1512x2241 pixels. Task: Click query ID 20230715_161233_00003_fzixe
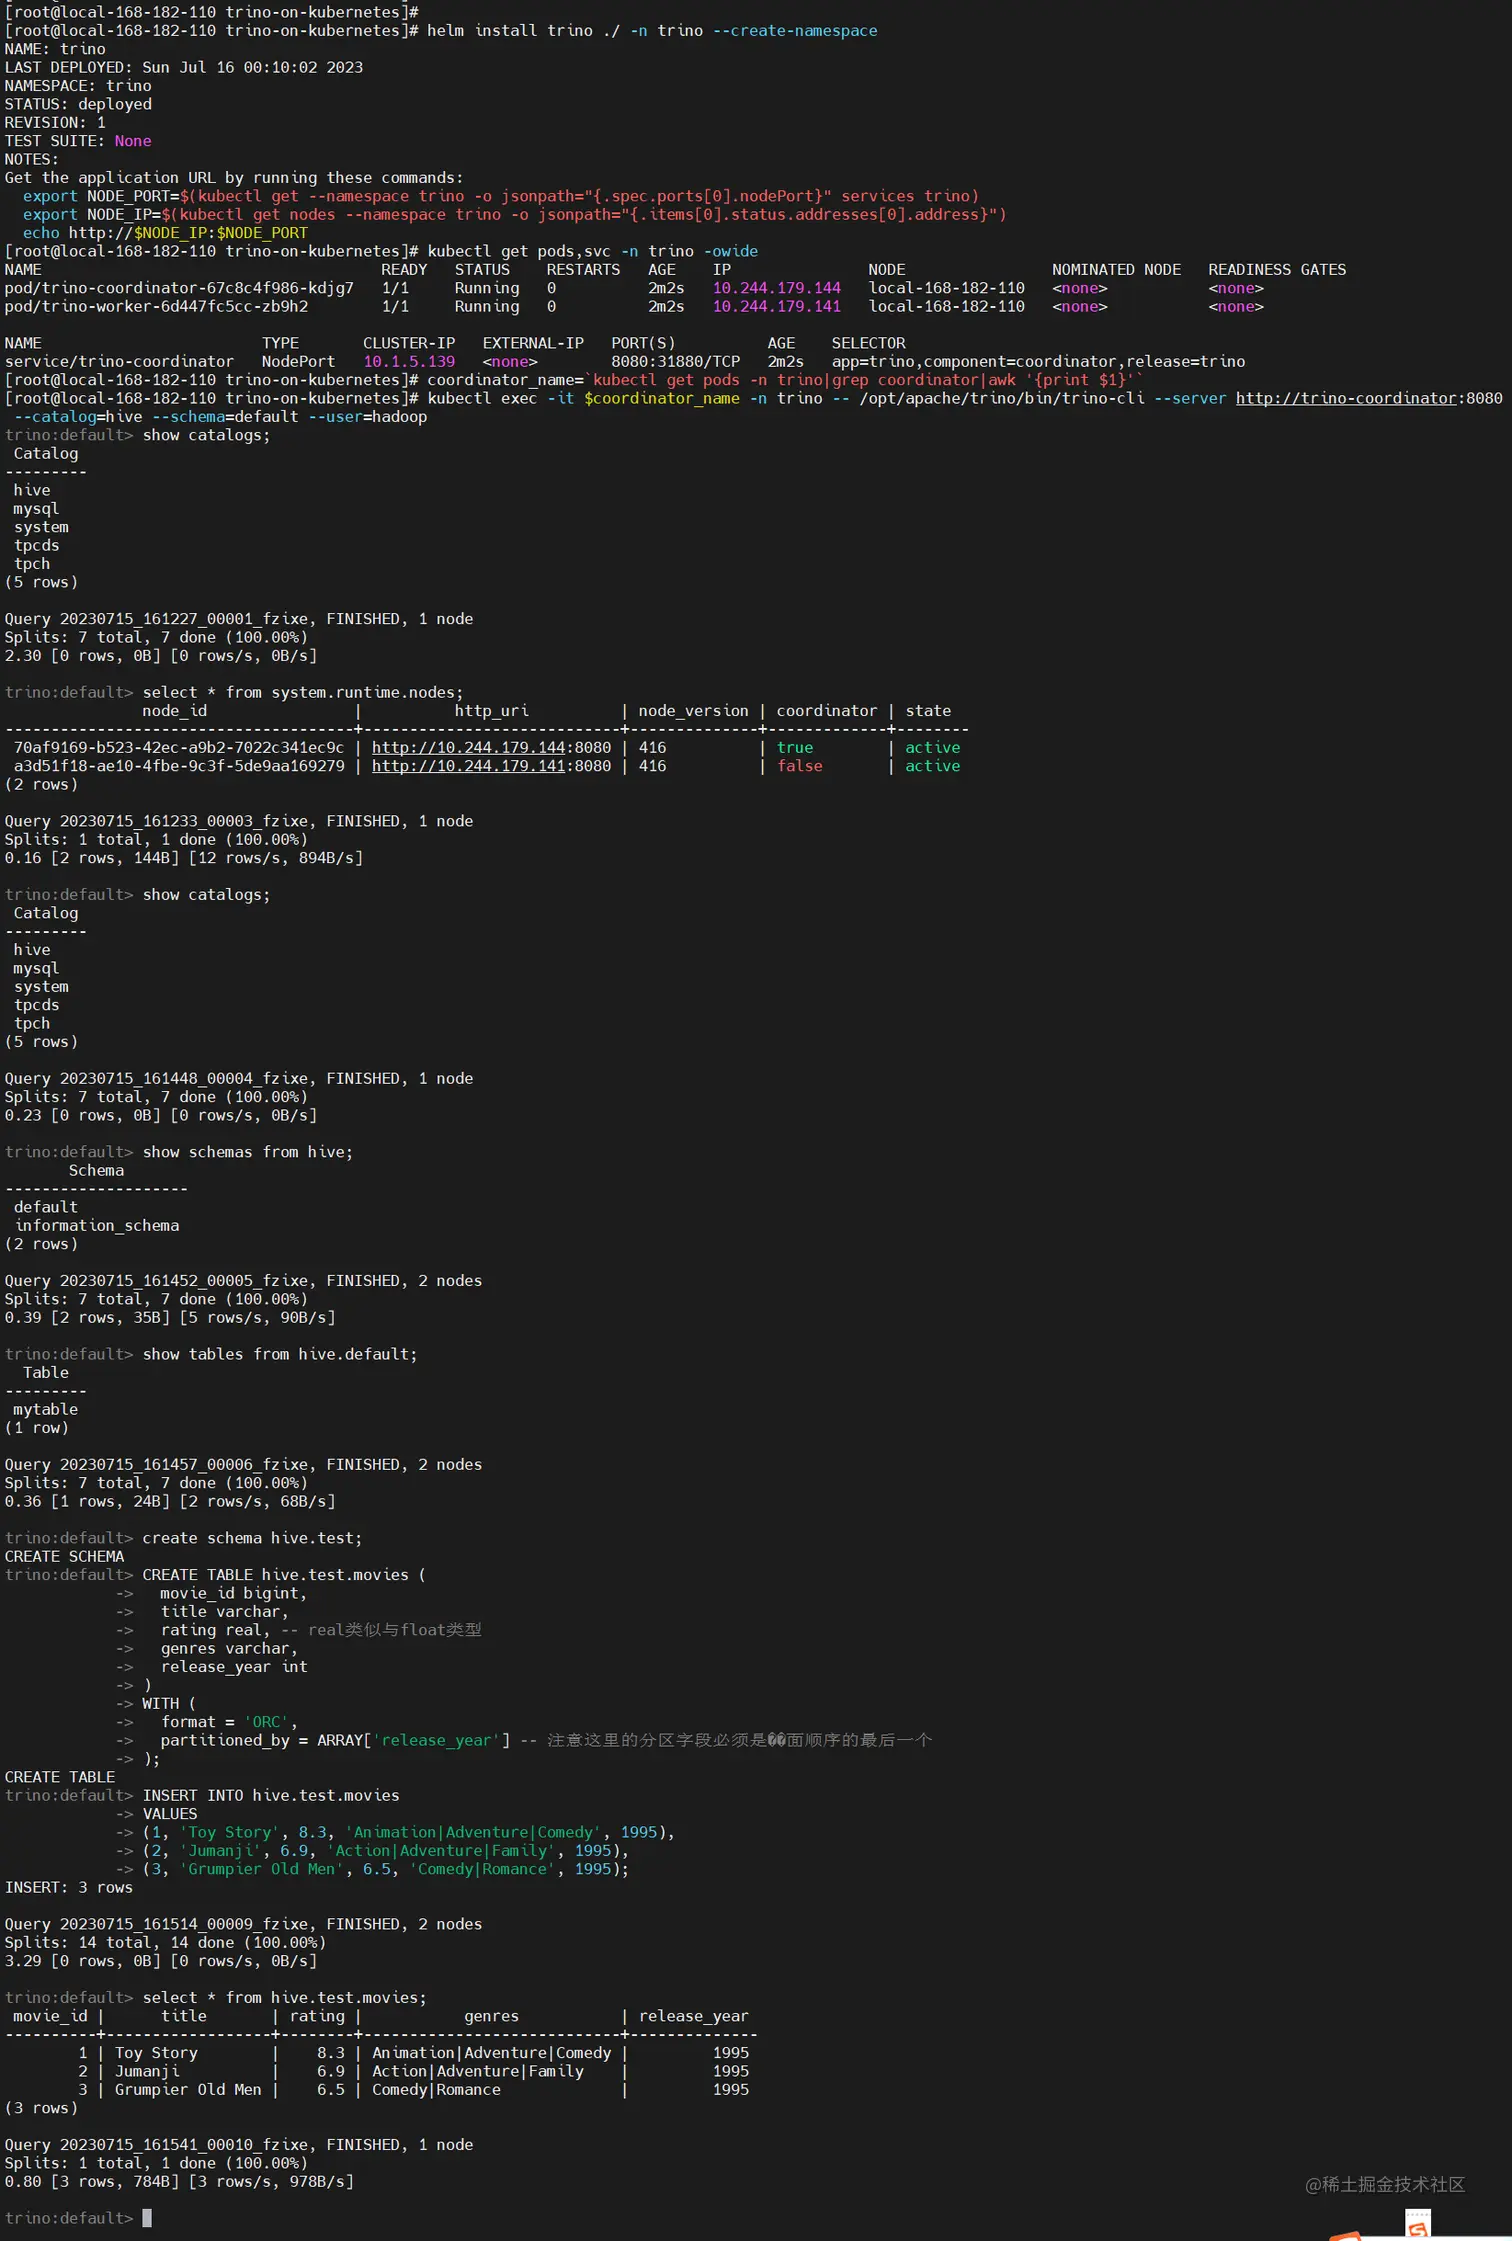pyautogui.click(x=184, y=821)
